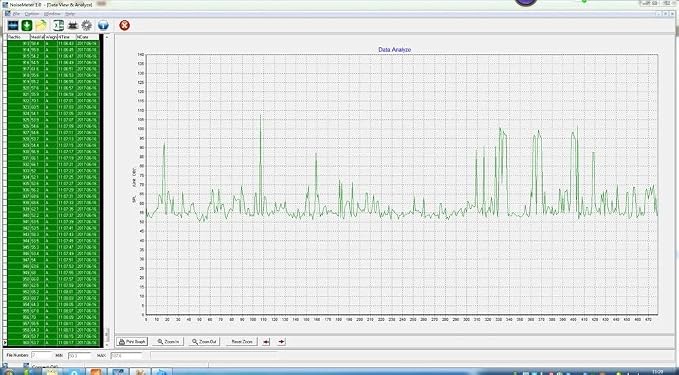
Task: Click the green download data icon
Action: pos(27,26)
